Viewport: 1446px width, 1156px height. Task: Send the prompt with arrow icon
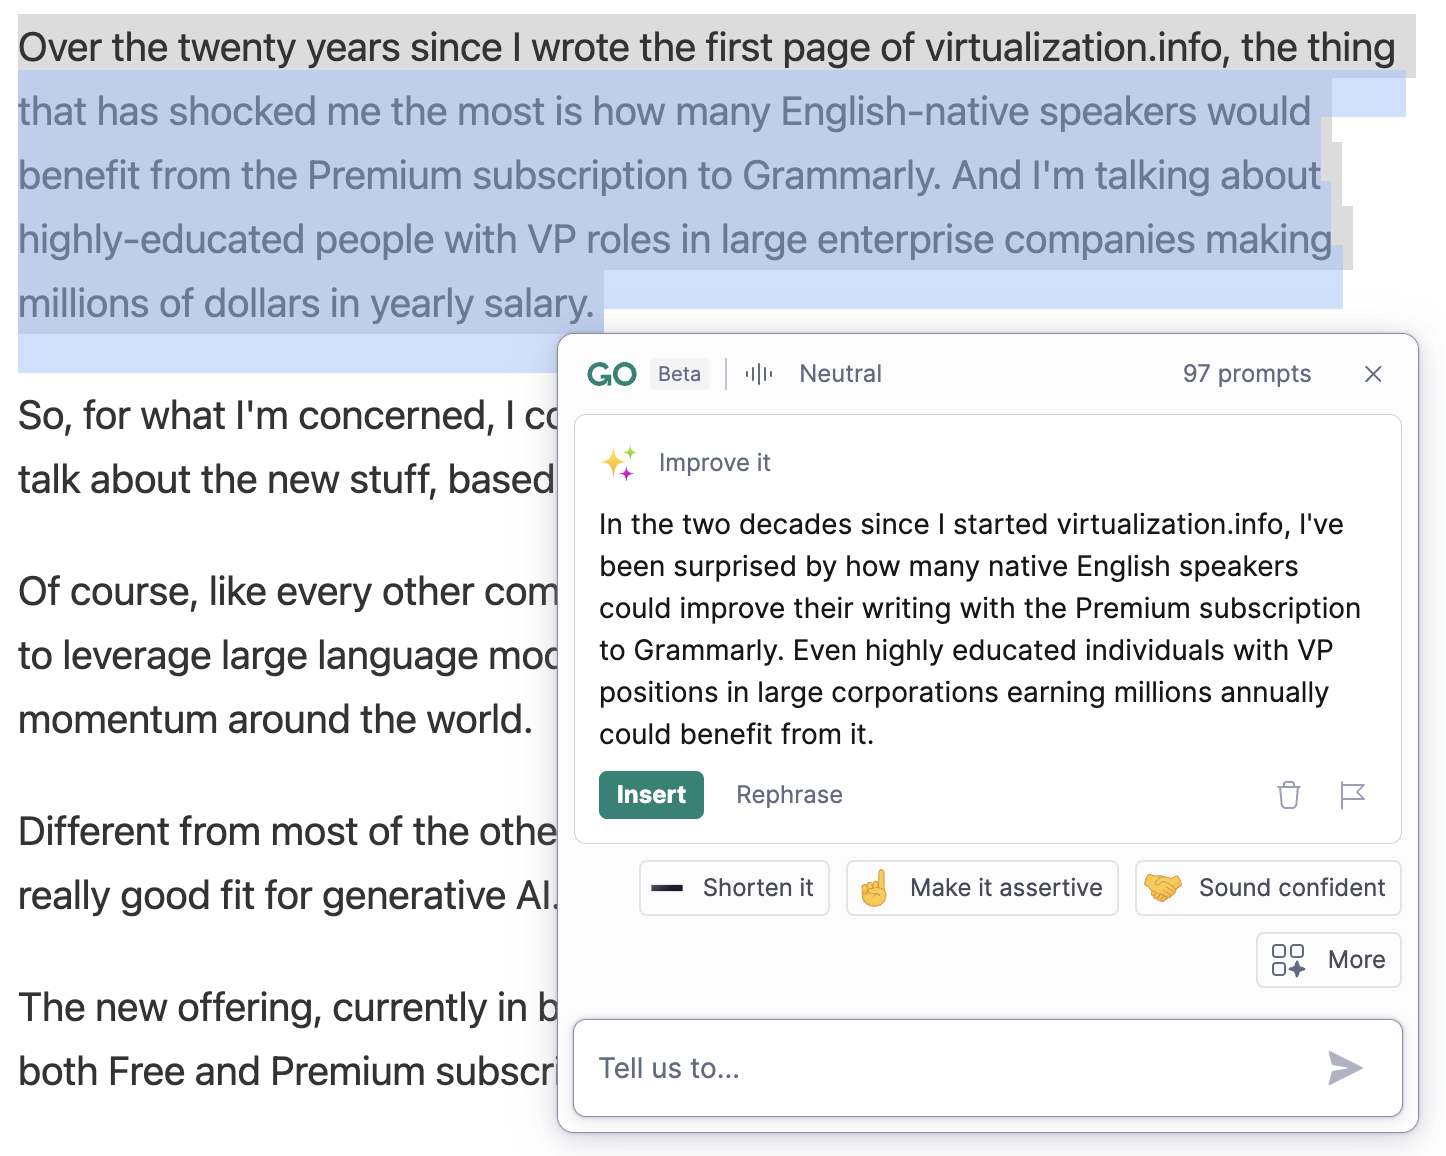click(x=1345, y=1068)
